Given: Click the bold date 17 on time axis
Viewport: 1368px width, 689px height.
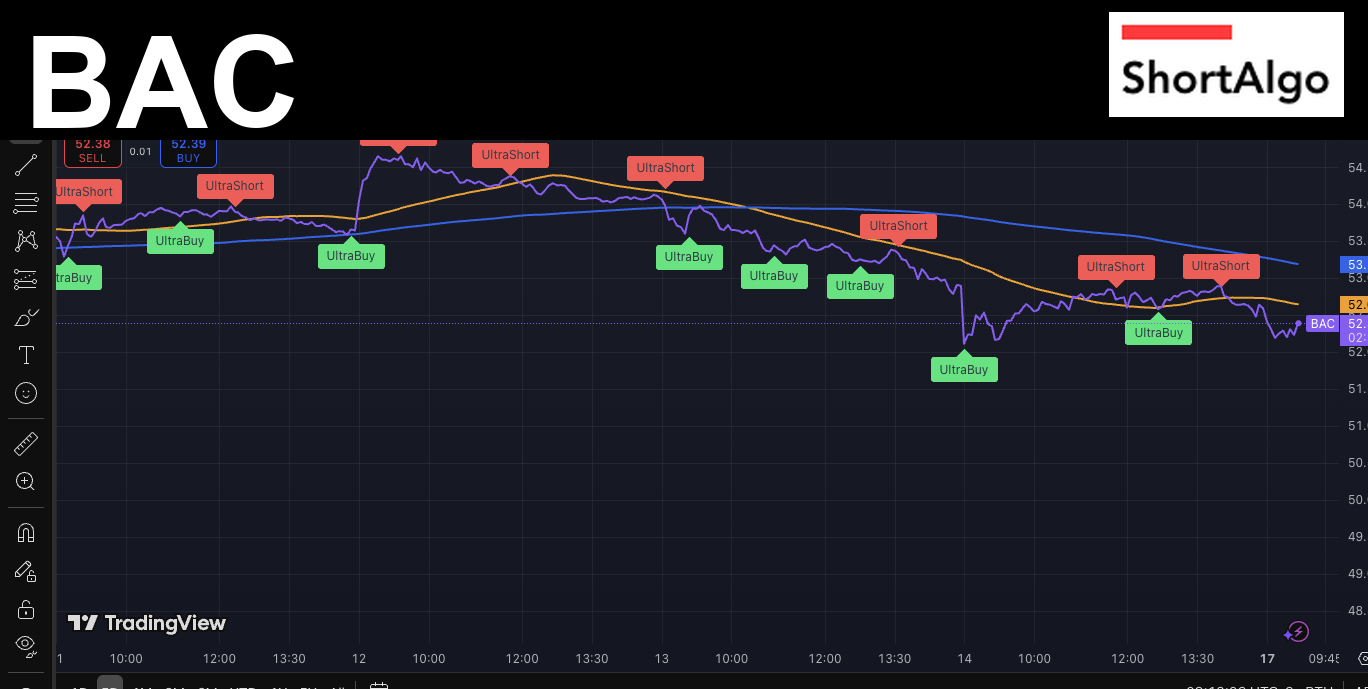Looking at the screenshot, I should click(x=1267, y=658).
